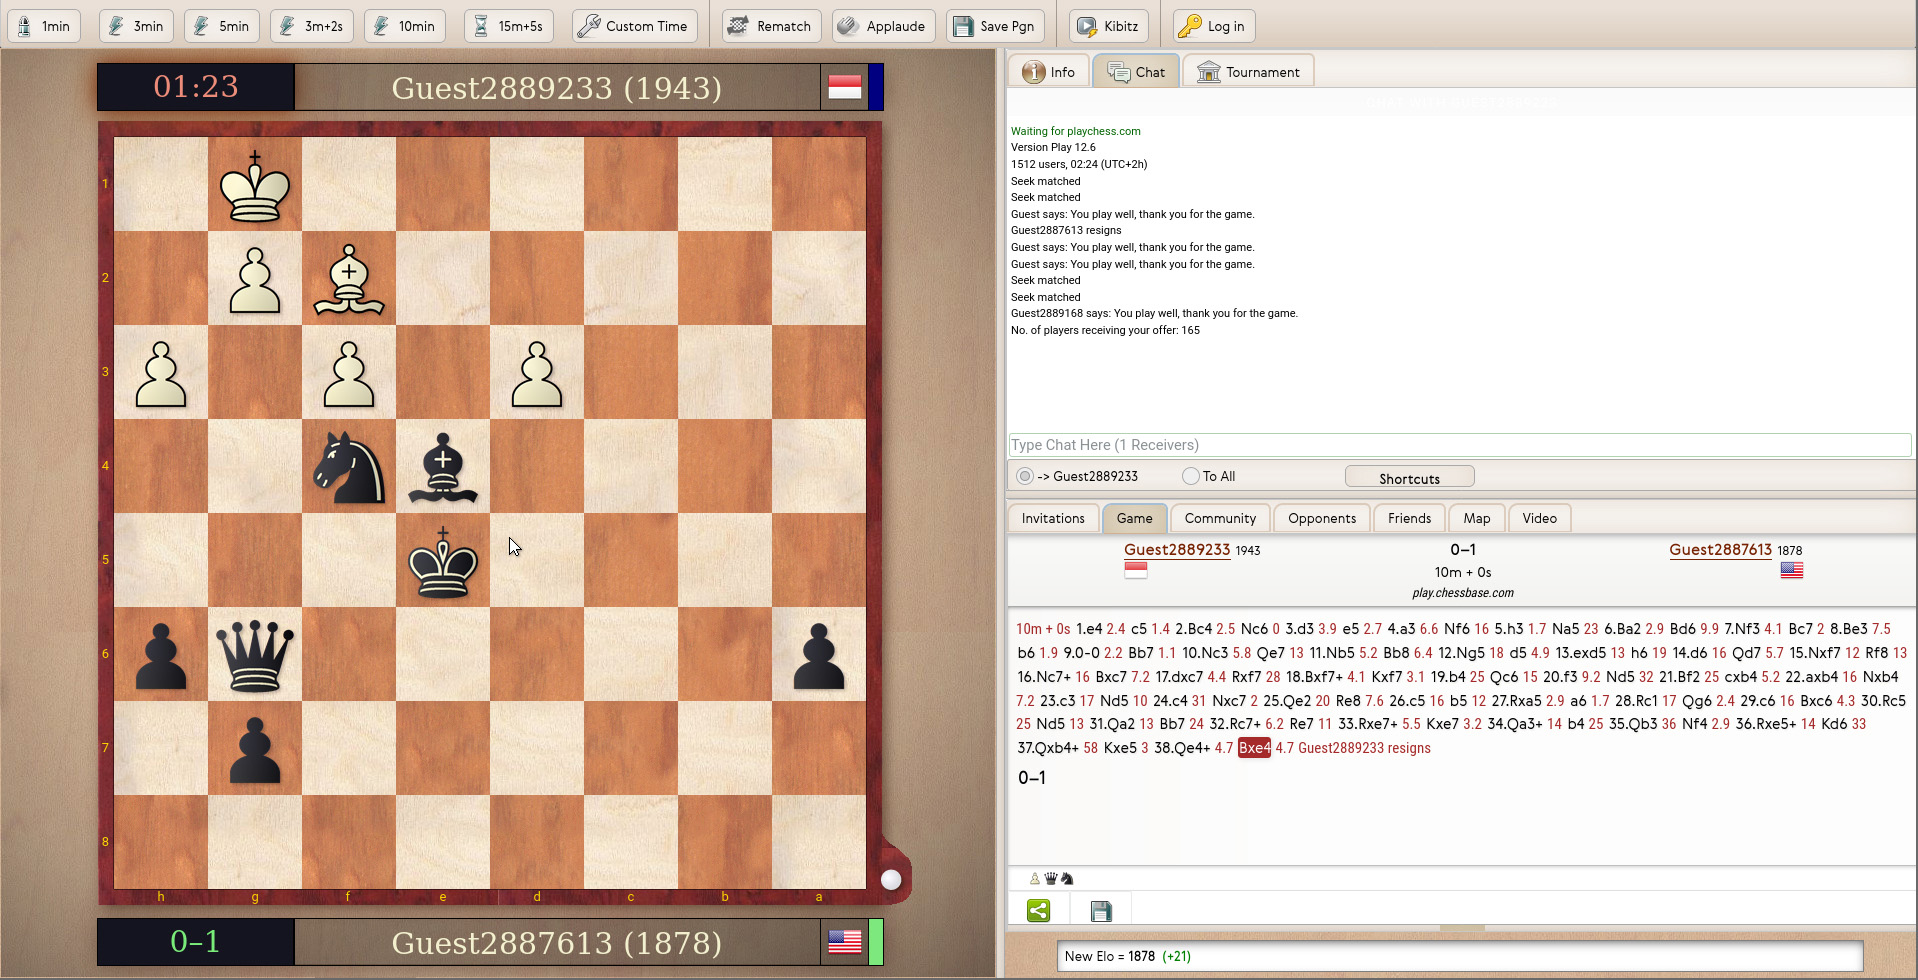This screenshot has height=980, width=1918.
Task: Click the green share icon
Action: pos(1038,910)
